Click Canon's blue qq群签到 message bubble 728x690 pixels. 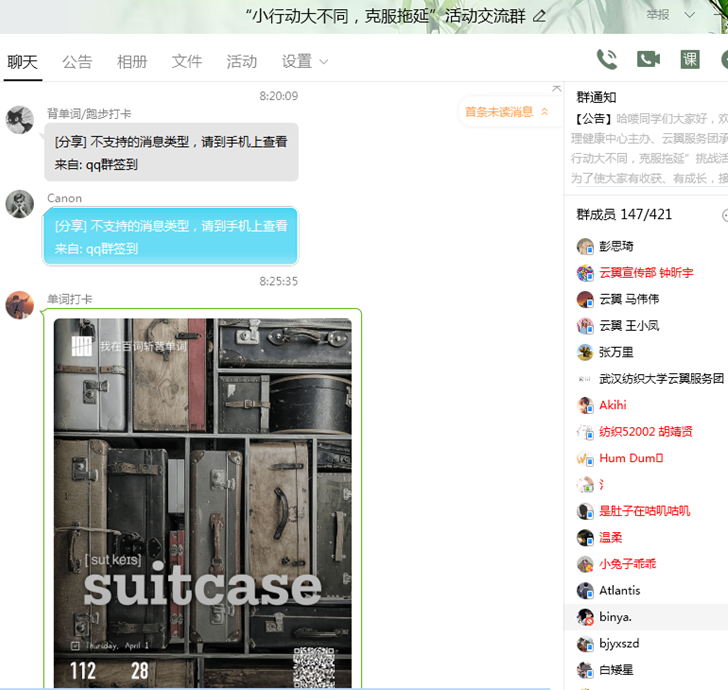(x=170, y=237)
